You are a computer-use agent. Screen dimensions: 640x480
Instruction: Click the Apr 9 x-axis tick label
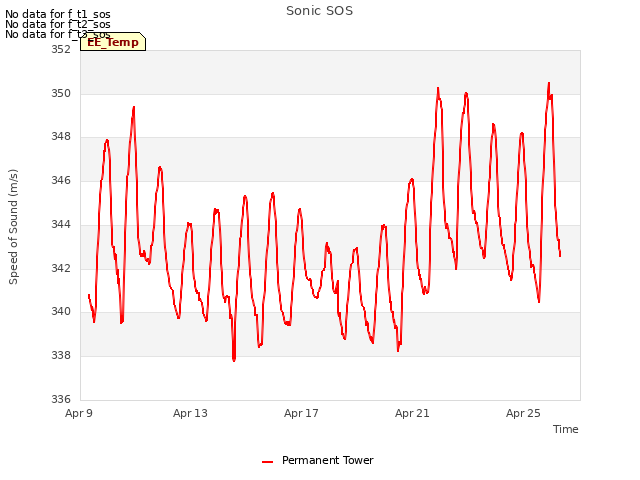pos(79,413)
